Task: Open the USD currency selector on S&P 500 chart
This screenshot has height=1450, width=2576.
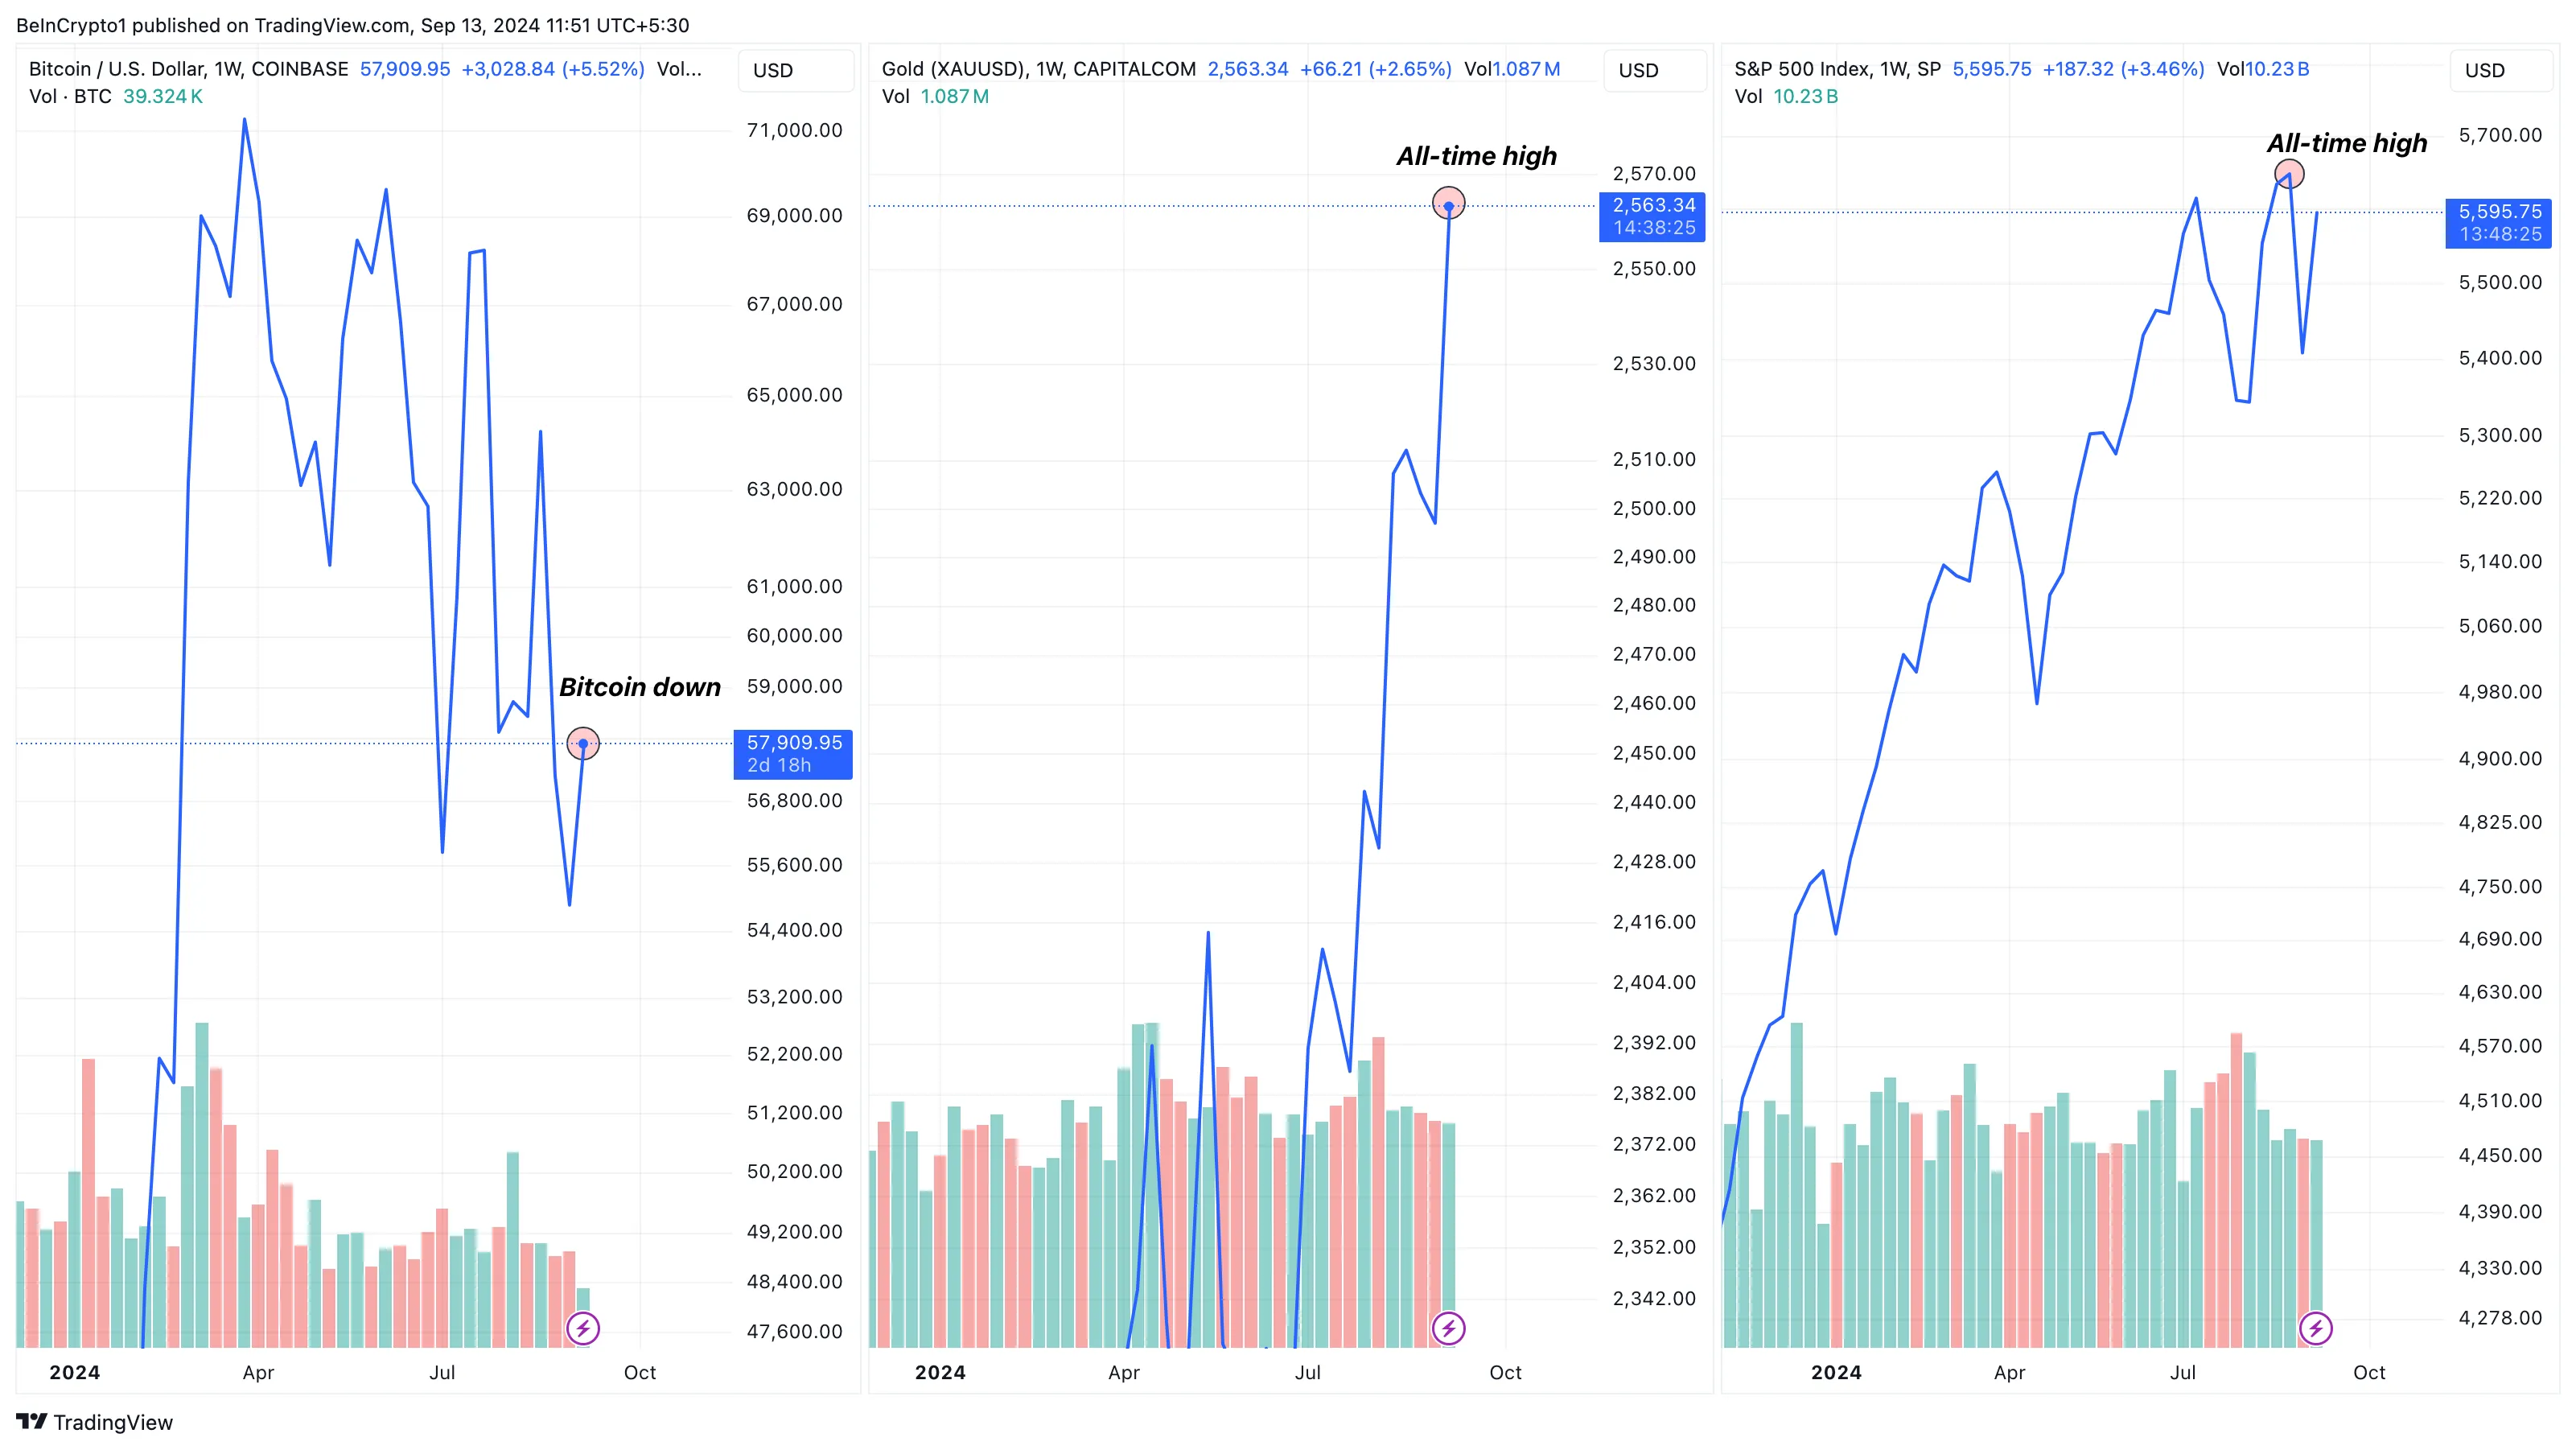Action: pyautogui.click(x=2503, y=70)
